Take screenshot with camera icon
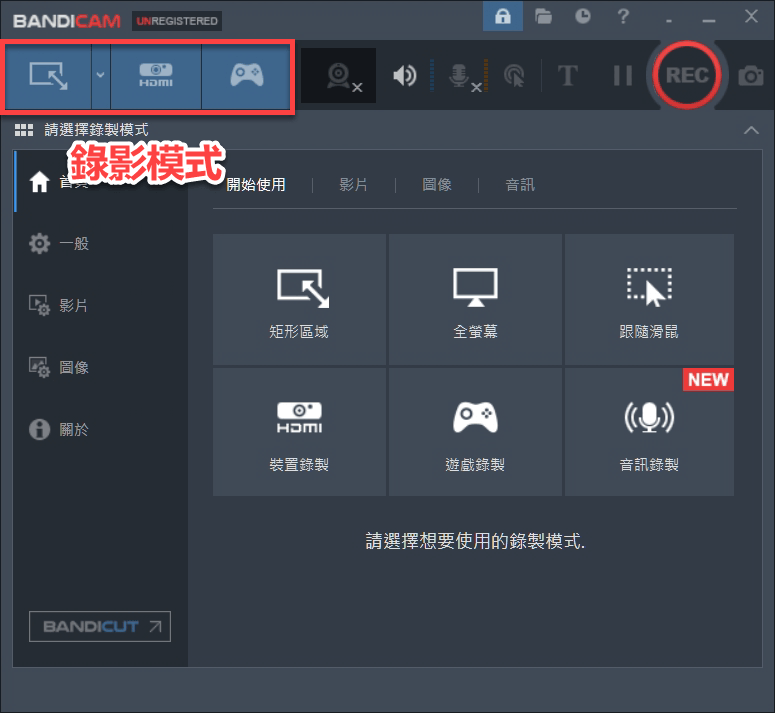The width and height of the screenshot is (775, 713). click(x=750, y=76)
